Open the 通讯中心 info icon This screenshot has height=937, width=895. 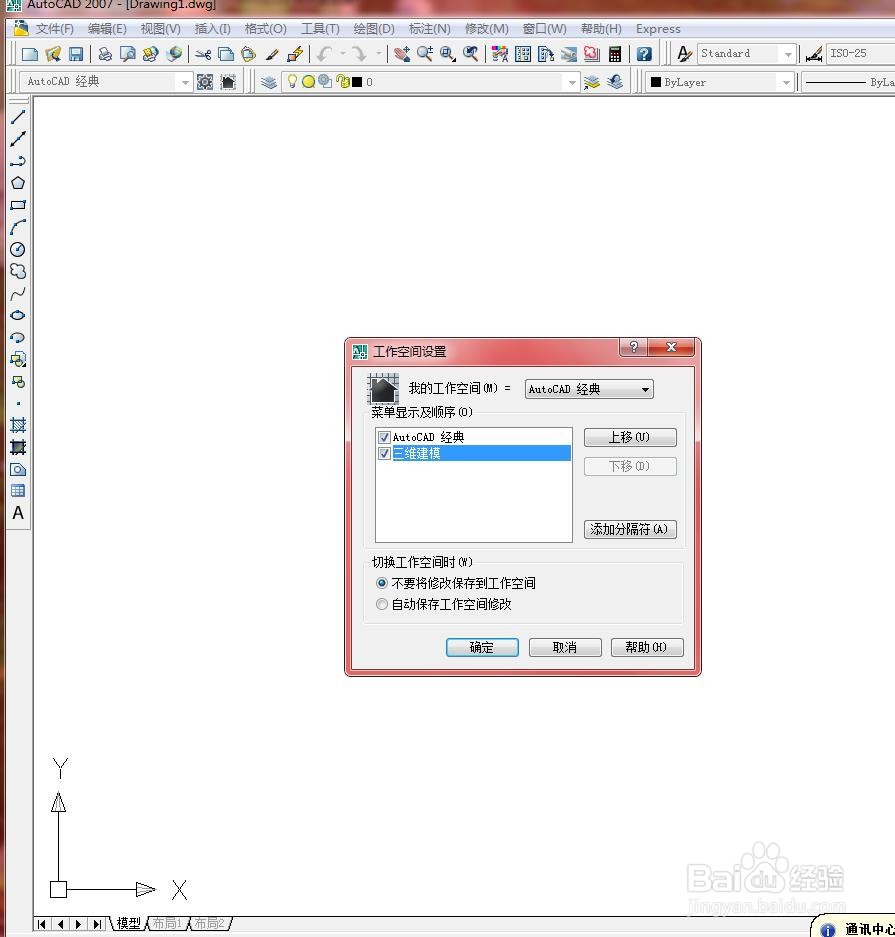[x=827, y=929]
